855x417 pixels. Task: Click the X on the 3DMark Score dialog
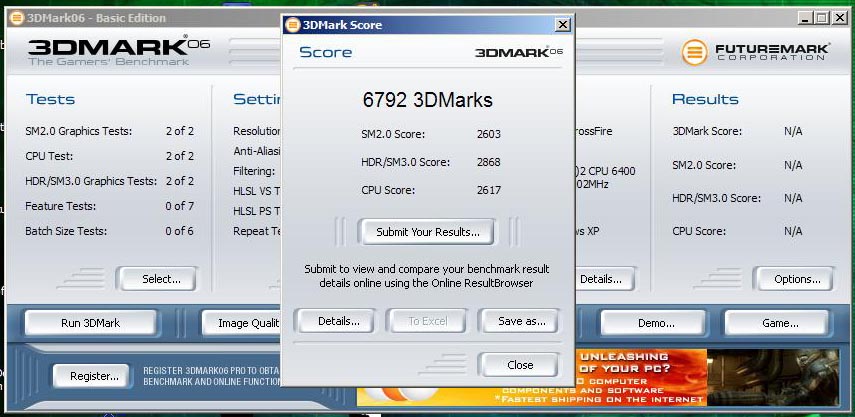point(563,25)
